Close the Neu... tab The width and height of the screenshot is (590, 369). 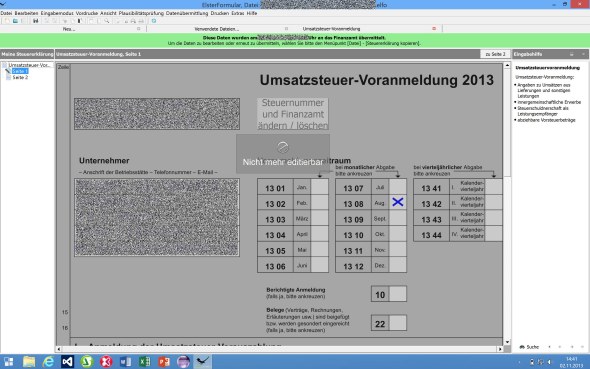[x=138, y=29]
